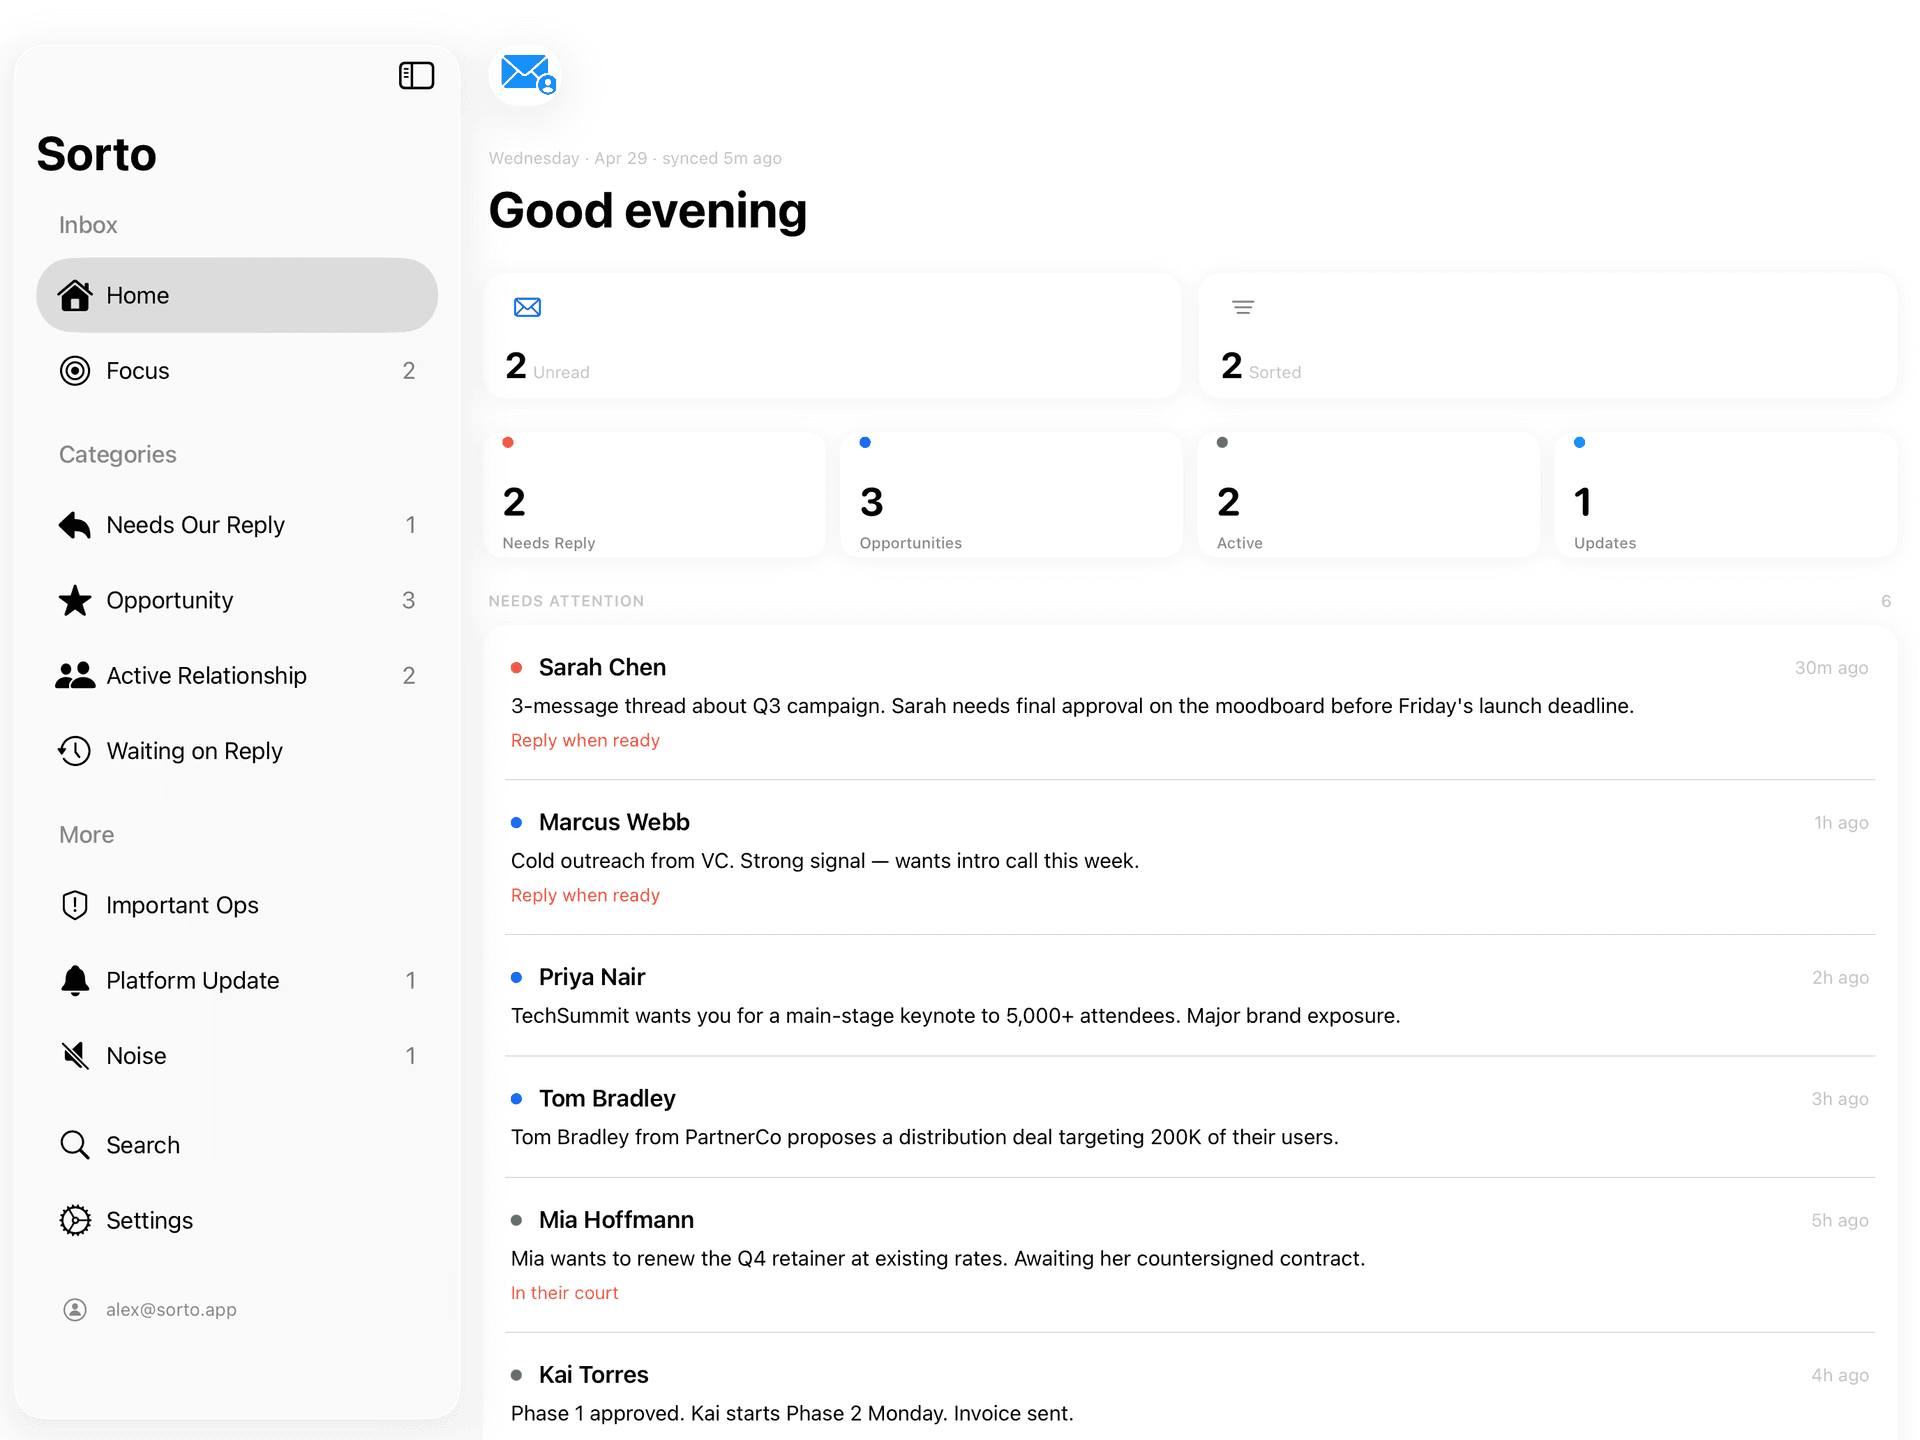Click the '30m ago' timestamp
This screenshot has height=1440, width=1920.
[x=1831, y=668]
